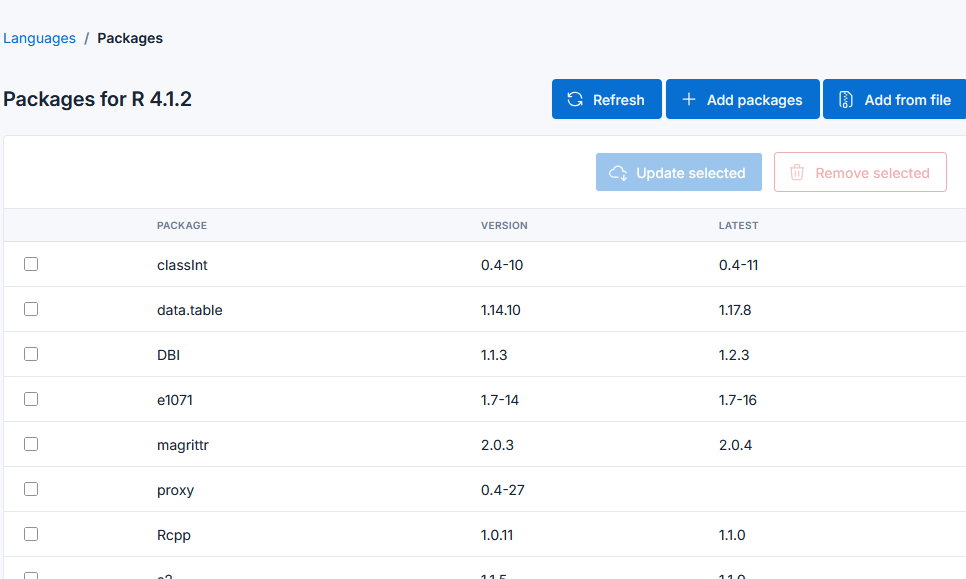Sort by the LATEST column header
Screen dimensions: 966x579
738,225
